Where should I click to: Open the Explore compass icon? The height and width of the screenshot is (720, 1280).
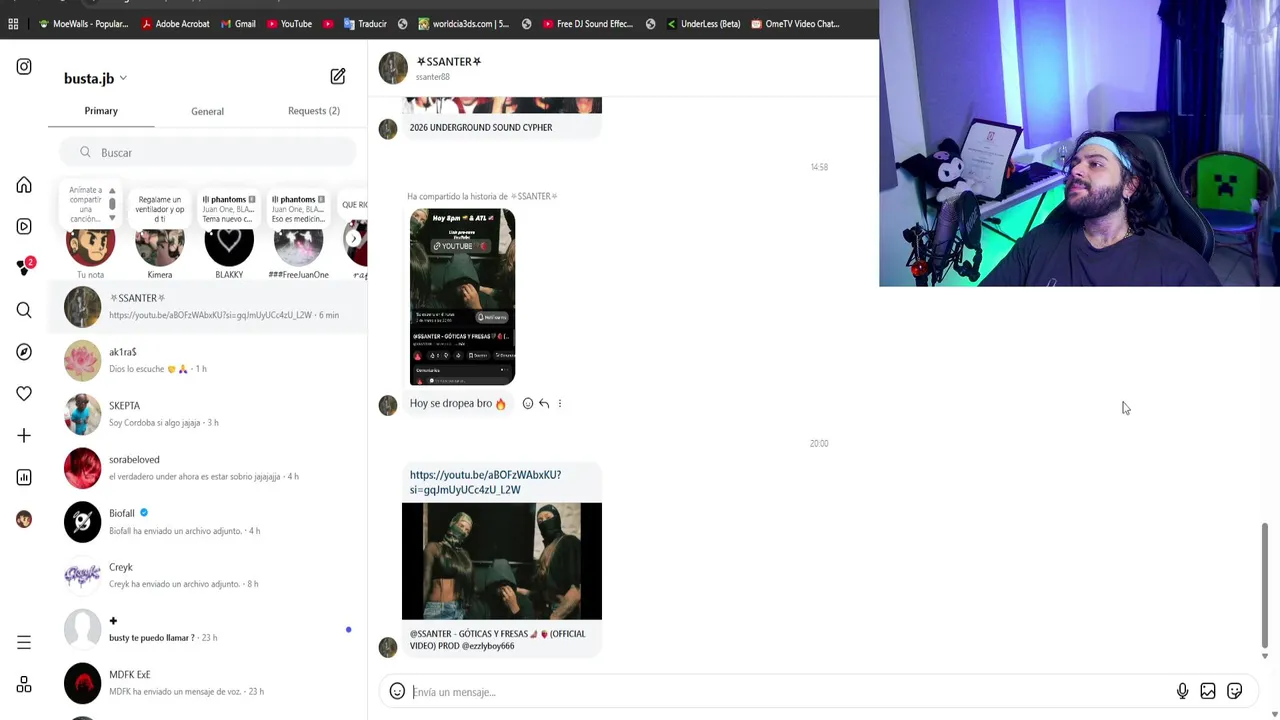pos(24,352)
